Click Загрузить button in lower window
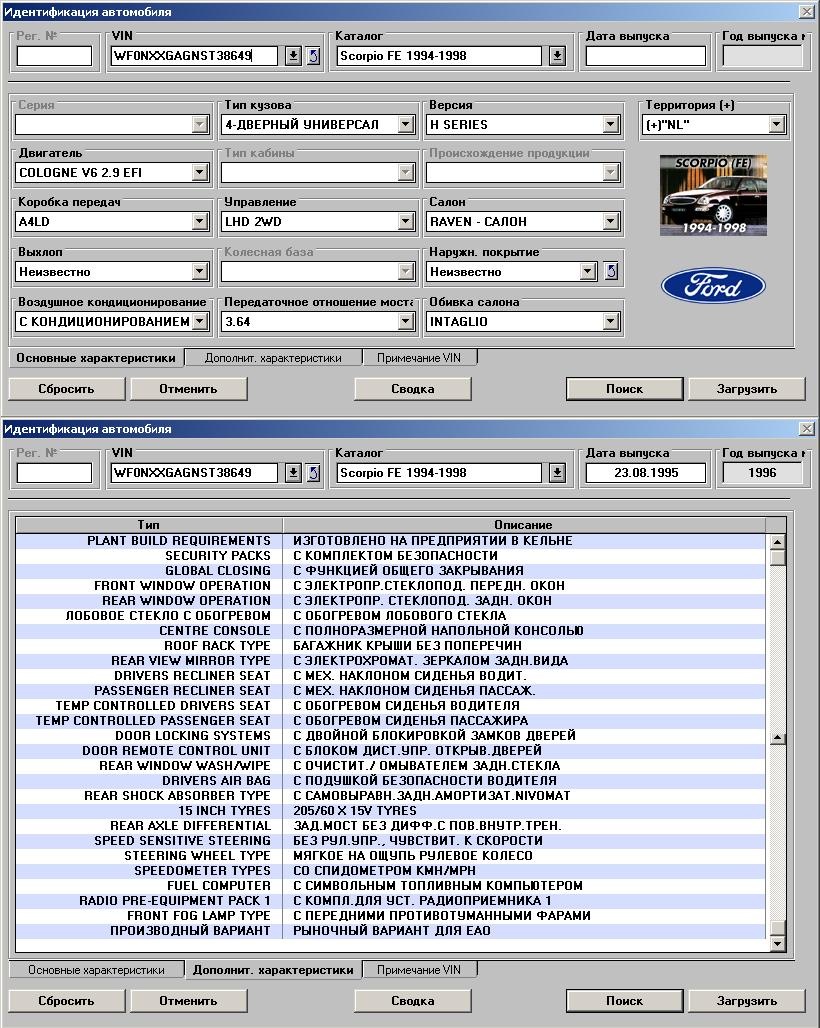 [x=747, y=1001]
